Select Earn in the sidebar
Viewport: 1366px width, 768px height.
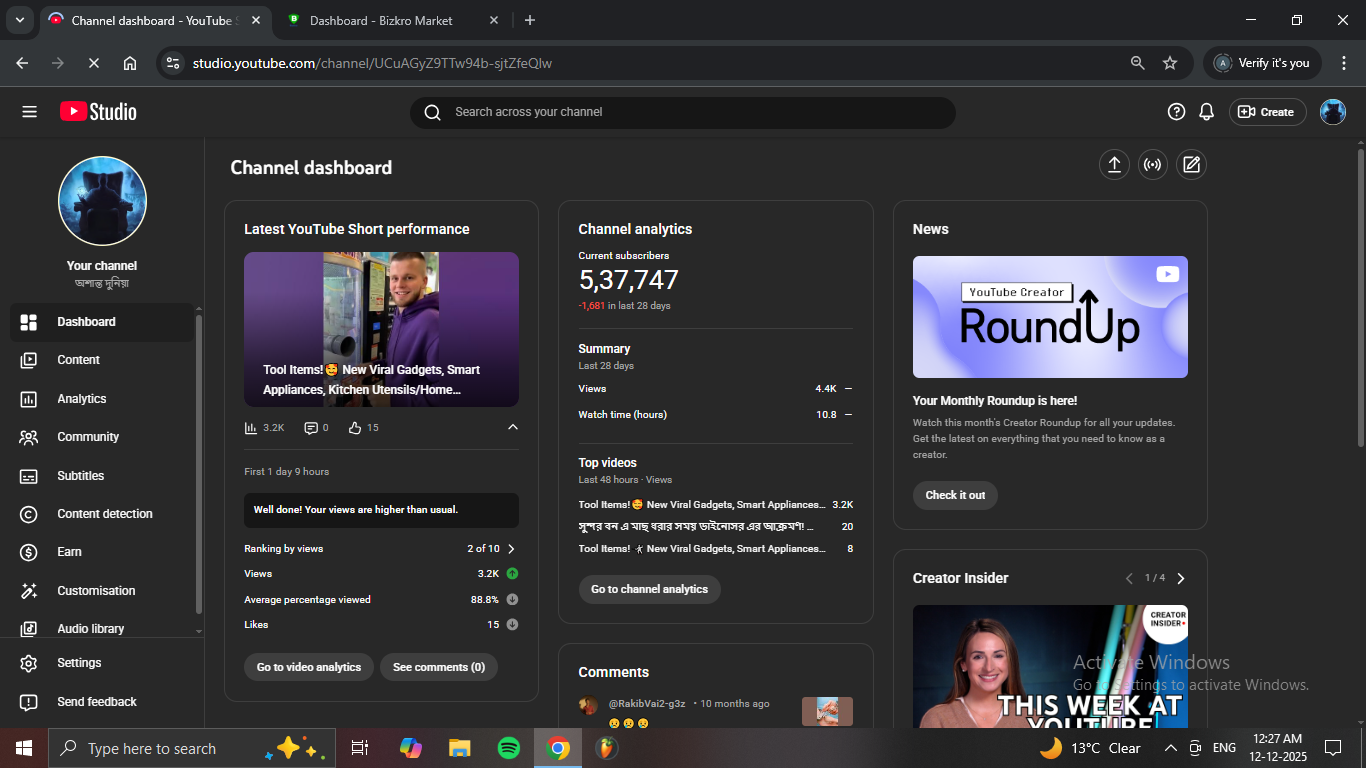69,552
